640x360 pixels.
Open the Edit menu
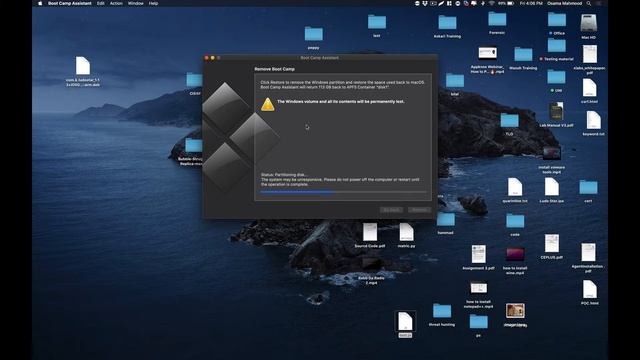point(100,3)
